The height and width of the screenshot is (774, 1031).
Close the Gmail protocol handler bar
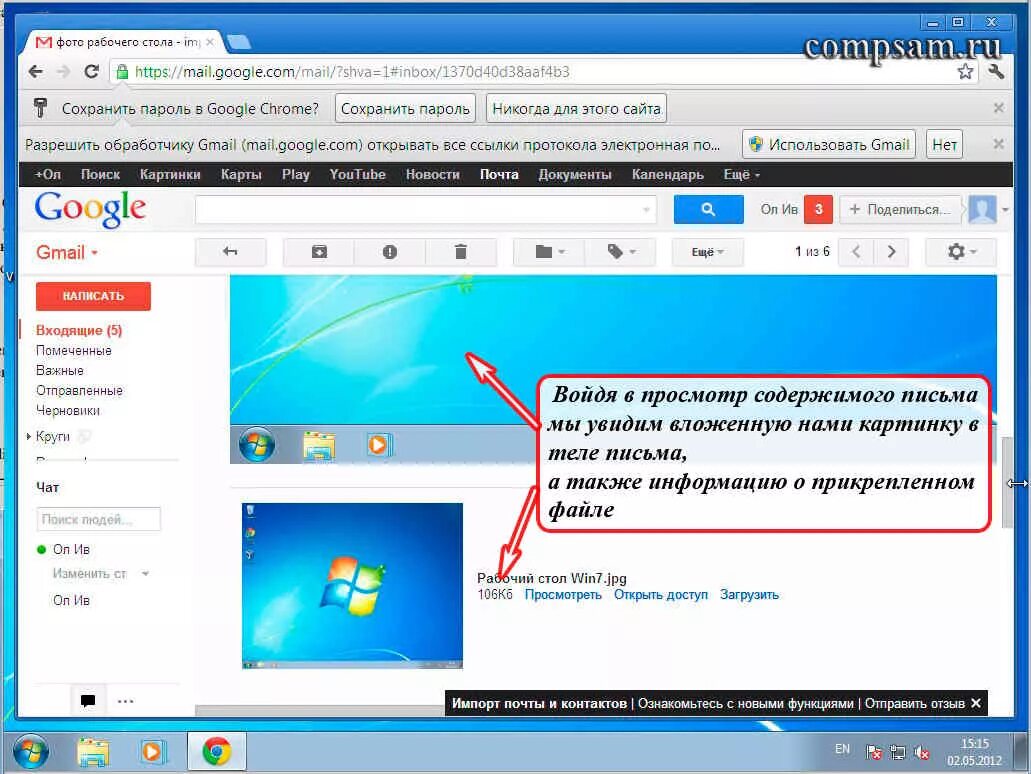tap(998, 143)
